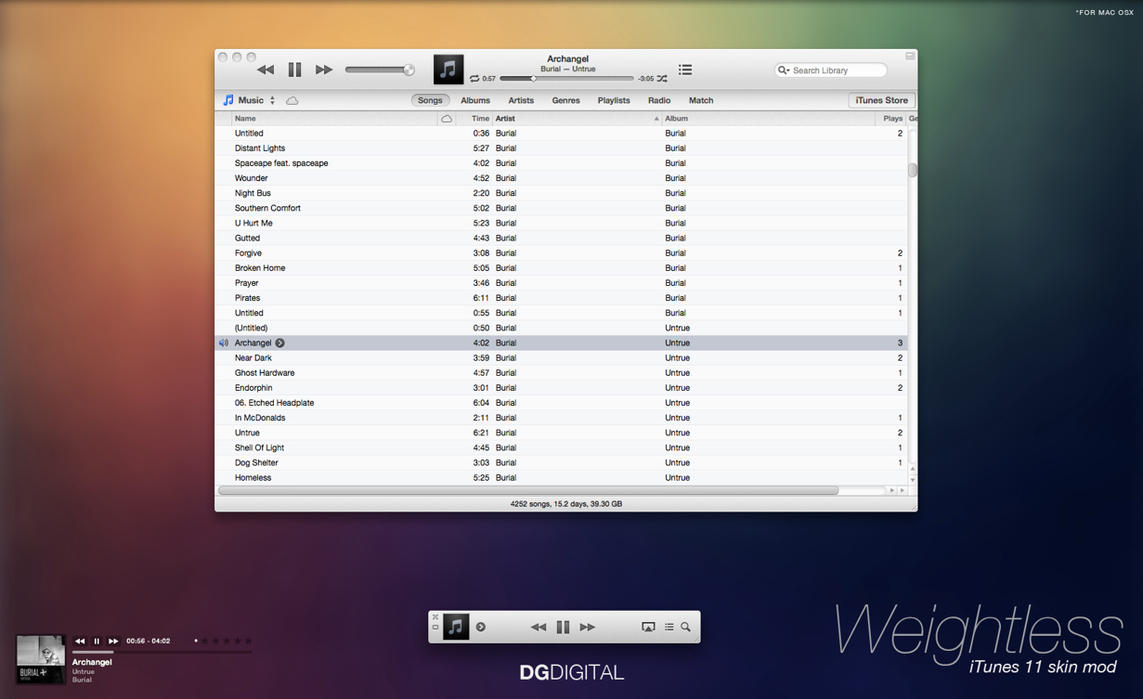Click the speaker icon beside Archangel
The width and height of the screenshot is (1143, 699).
(x=224, y=343)
